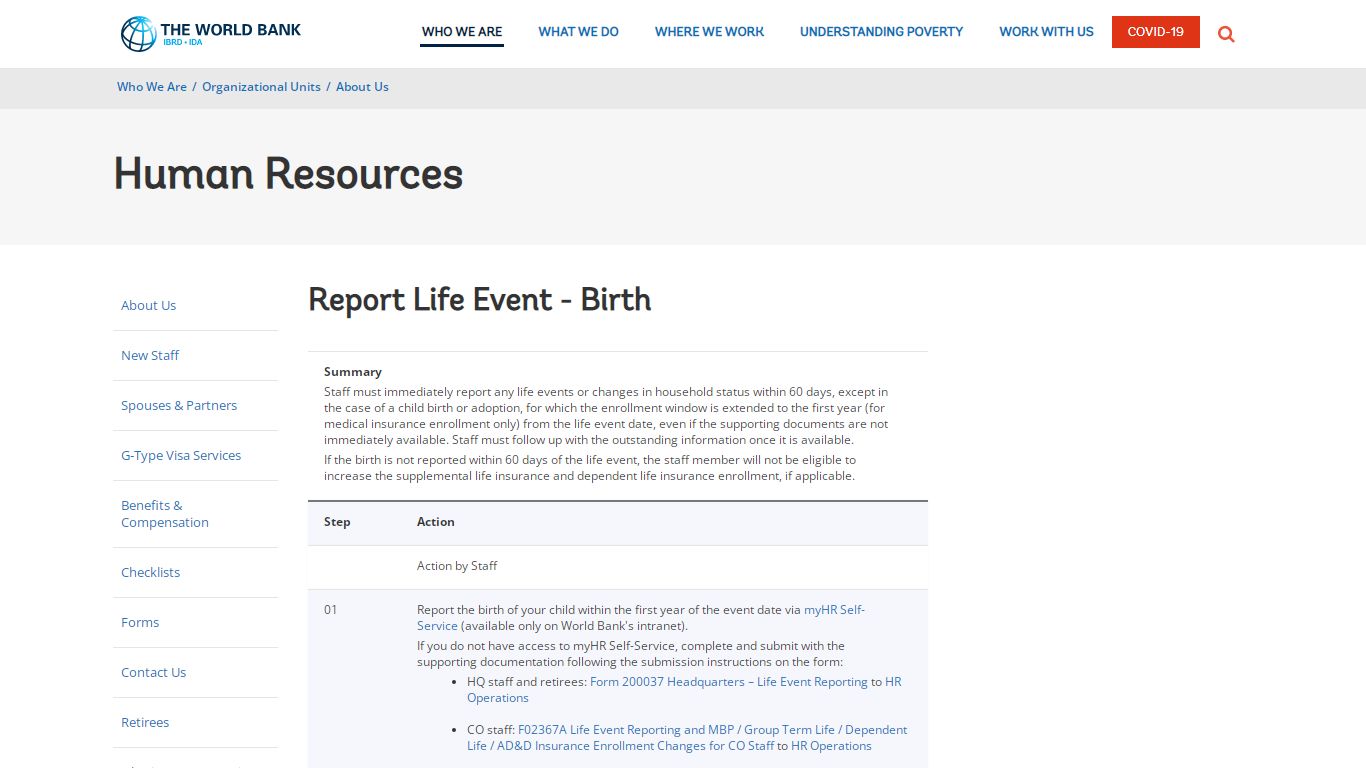The height and width of the screenshot is (768, 1366).
Task: Click the Human Resources heading
Action: [288, 174]
